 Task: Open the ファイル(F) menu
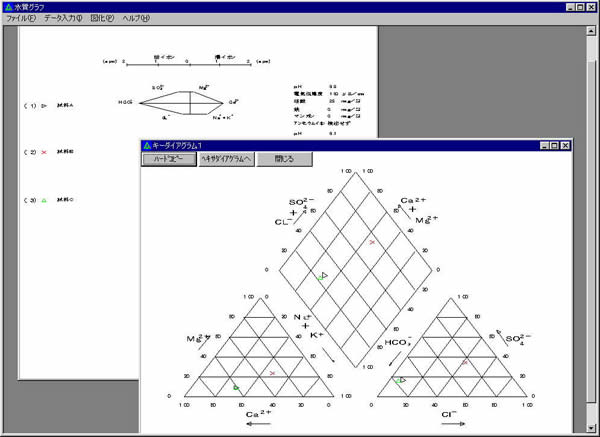coord(21,19)
